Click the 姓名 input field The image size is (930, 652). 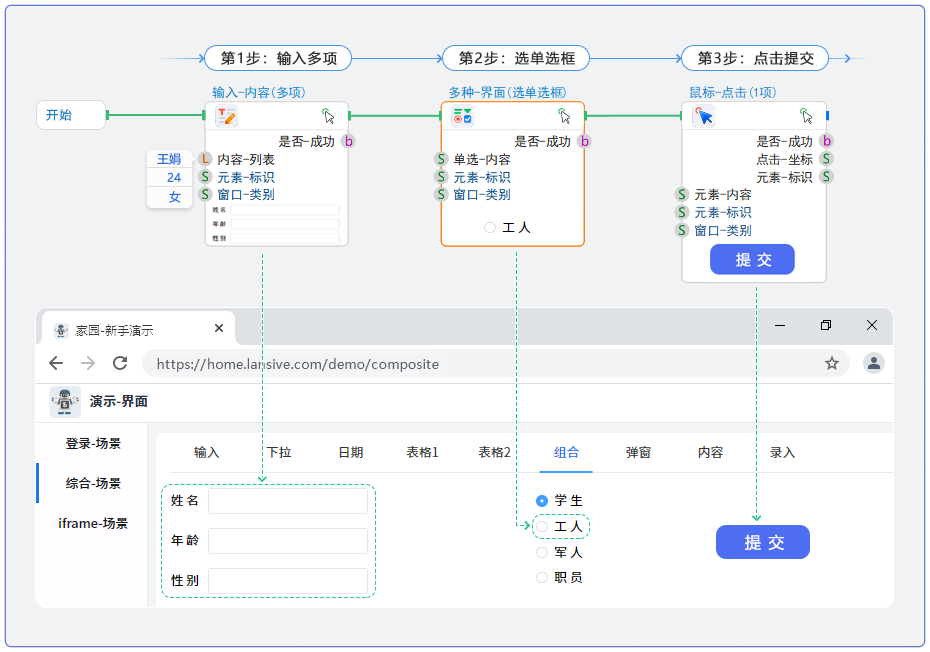(287, 501)
